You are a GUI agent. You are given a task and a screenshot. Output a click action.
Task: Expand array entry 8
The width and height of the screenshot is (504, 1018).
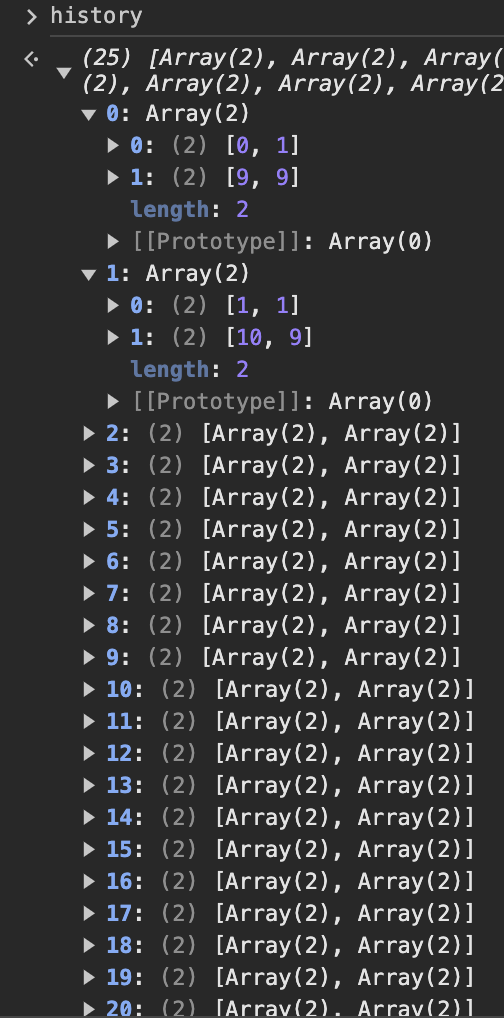coord(90,625)
